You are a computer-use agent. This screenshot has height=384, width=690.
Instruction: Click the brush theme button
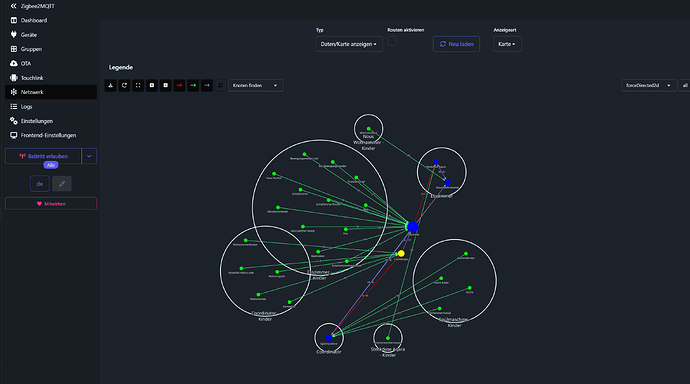pos(62,184)
